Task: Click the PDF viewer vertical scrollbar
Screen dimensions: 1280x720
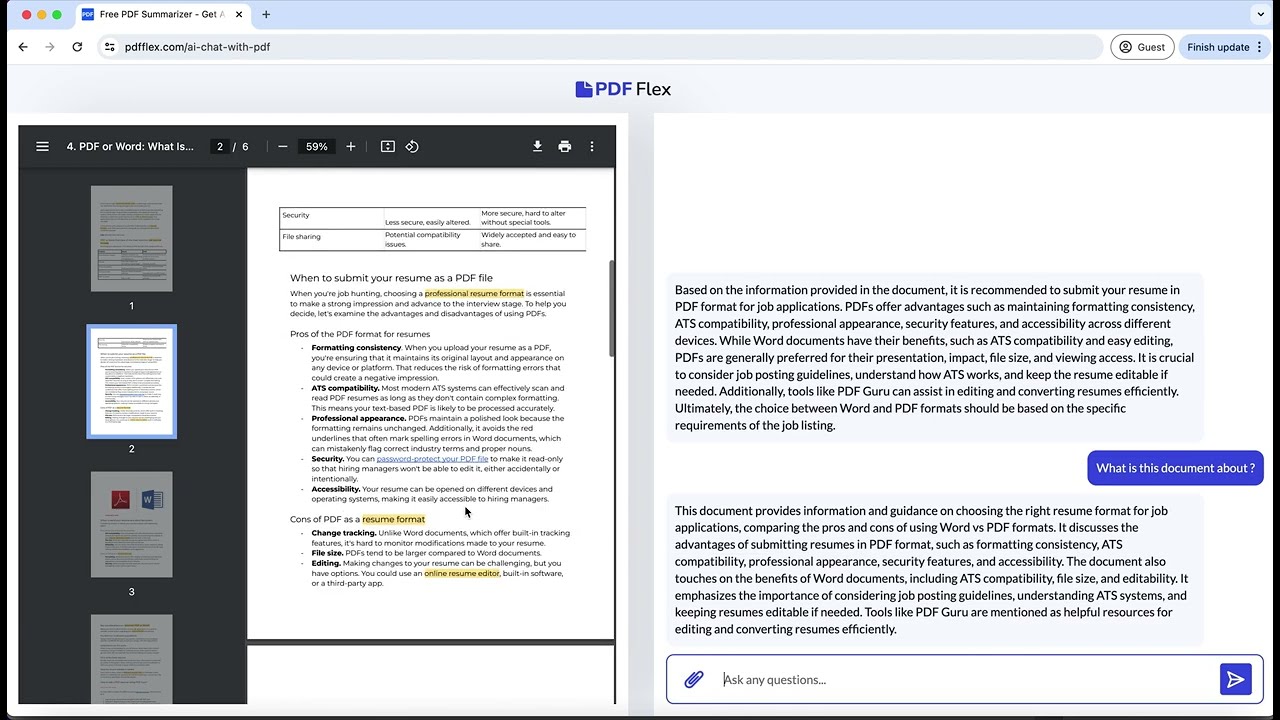Action: tap(612, 308)
